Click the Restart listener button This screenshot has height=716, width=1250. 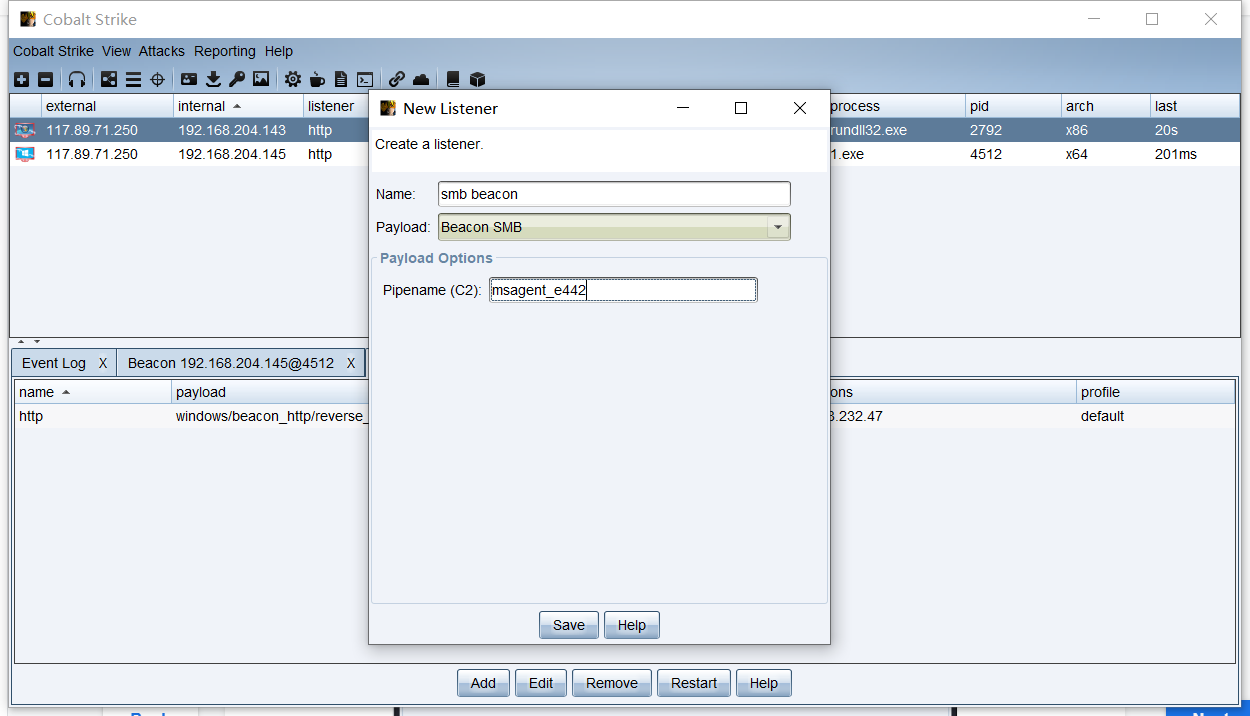(x=694, y=683)
